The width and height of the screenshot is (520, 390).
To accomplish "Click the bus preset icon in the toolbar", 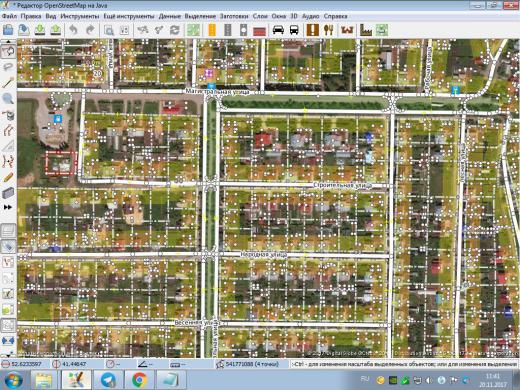I will (x=294, y=30).
